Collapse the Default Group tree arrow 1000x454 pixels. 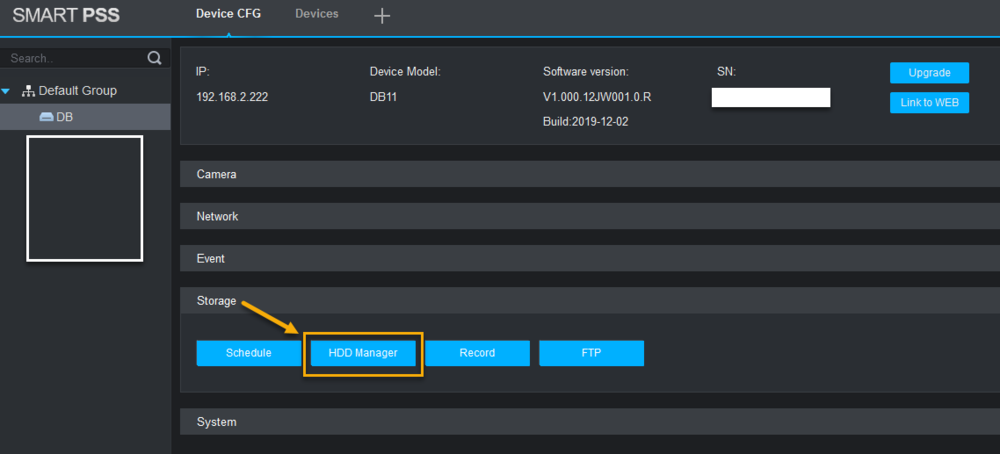pos(6,91)
